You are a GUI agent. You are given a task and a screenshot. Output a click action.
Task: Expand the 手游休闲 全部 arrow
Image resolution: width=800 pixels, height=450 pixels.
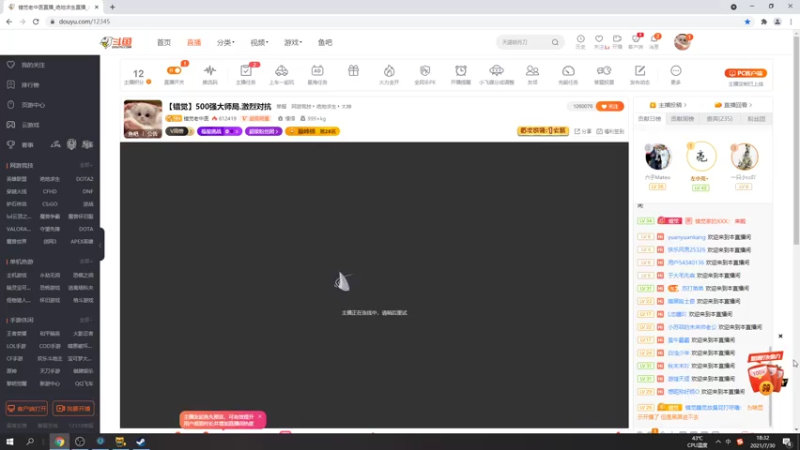[x=86, y=320]
